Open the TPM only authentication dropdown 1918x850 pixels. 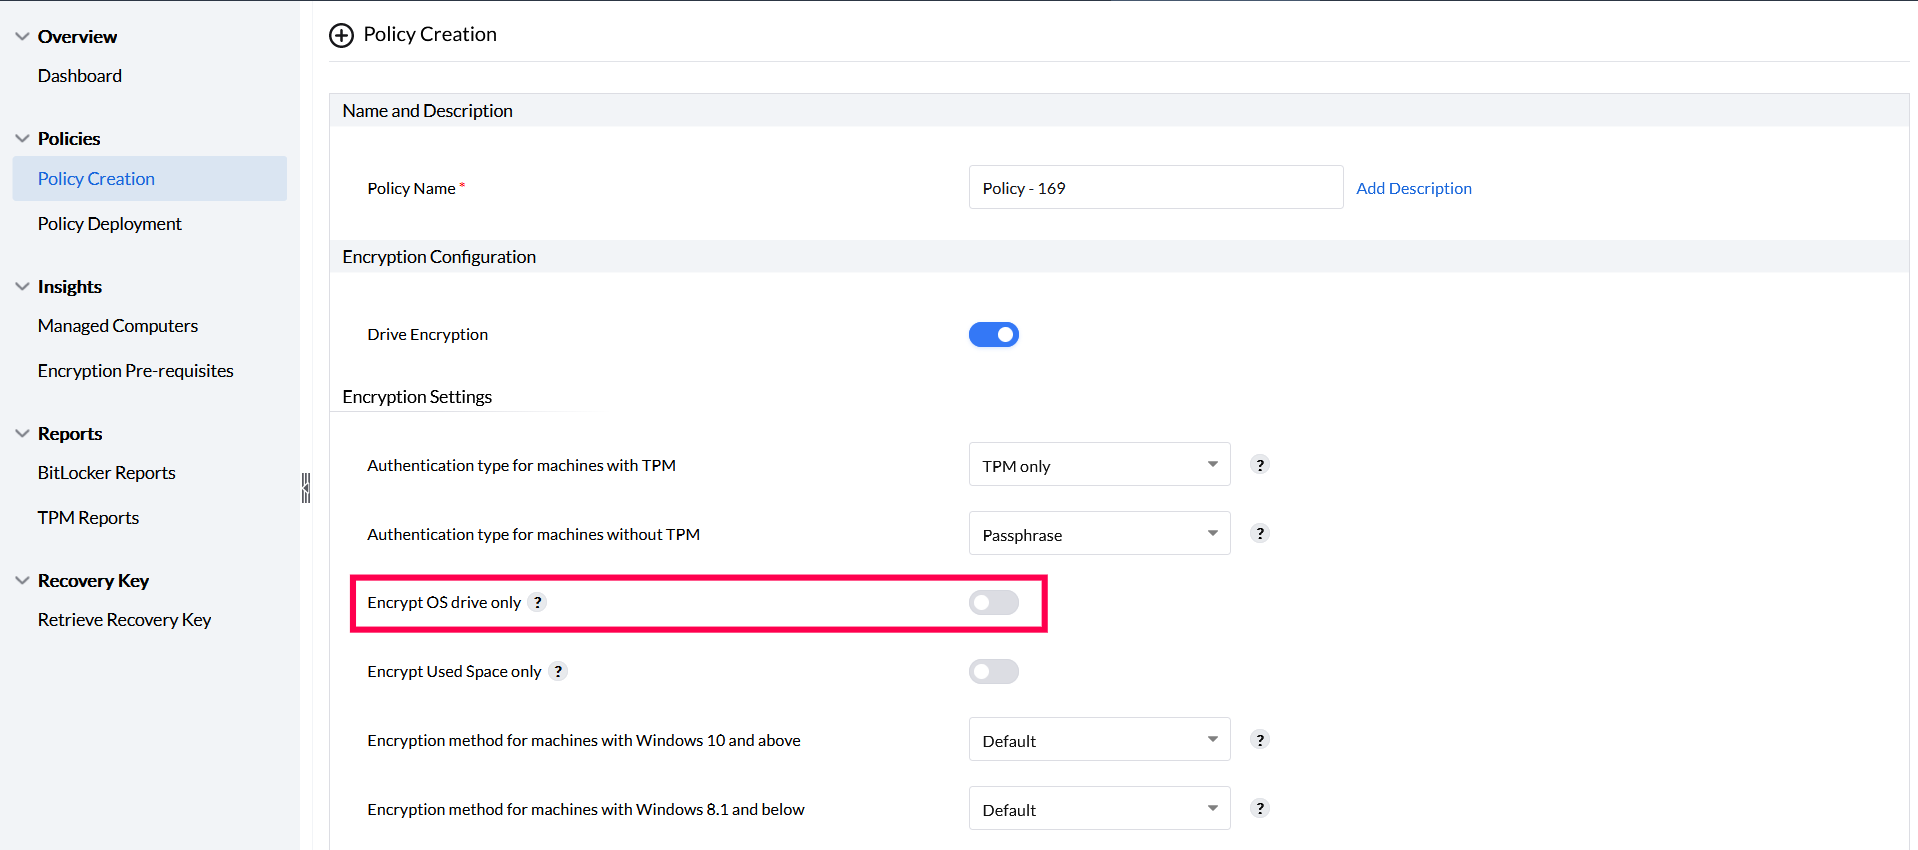[1099, 465]
